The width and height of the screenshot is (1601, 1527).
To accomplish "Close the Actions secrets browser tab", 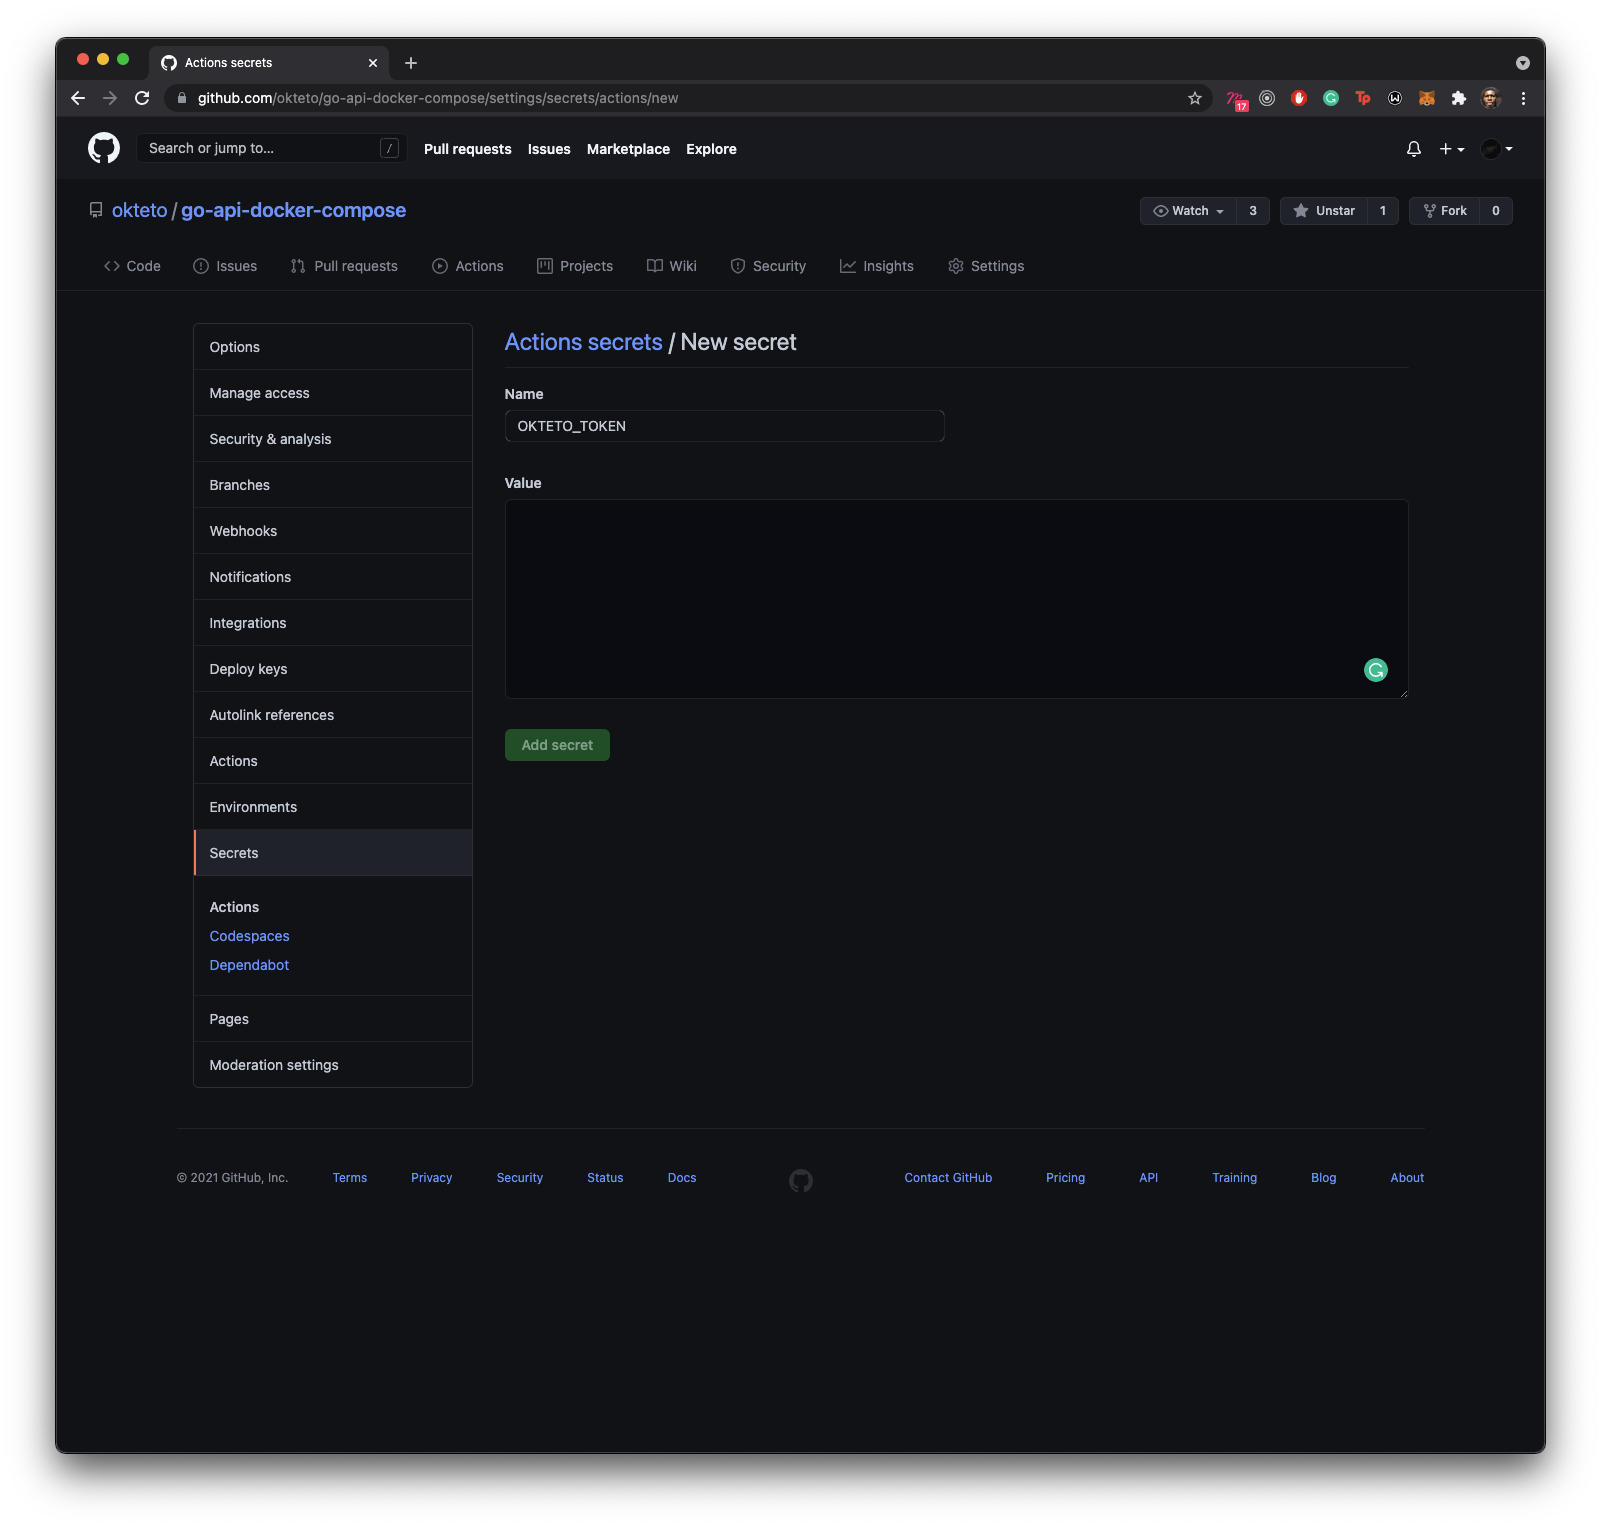I will pyautogui.click(x=373, y=63).
